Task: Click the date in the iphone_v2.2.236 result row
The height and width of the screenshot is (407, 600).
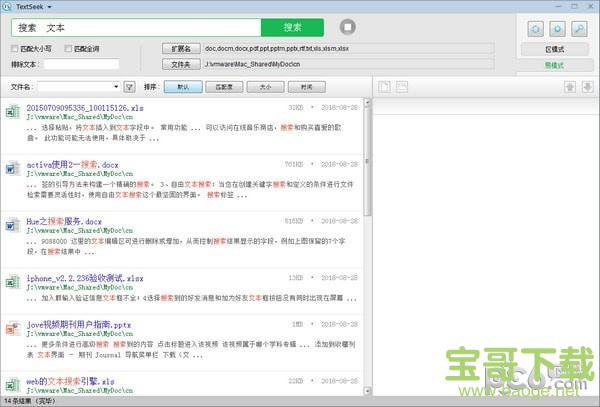Action: coord(339,277)
